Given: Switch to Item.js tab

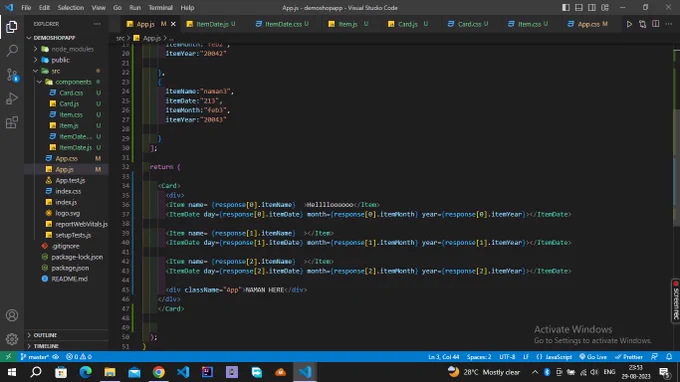Looking at the screenshot, I should tap(348, 24).
